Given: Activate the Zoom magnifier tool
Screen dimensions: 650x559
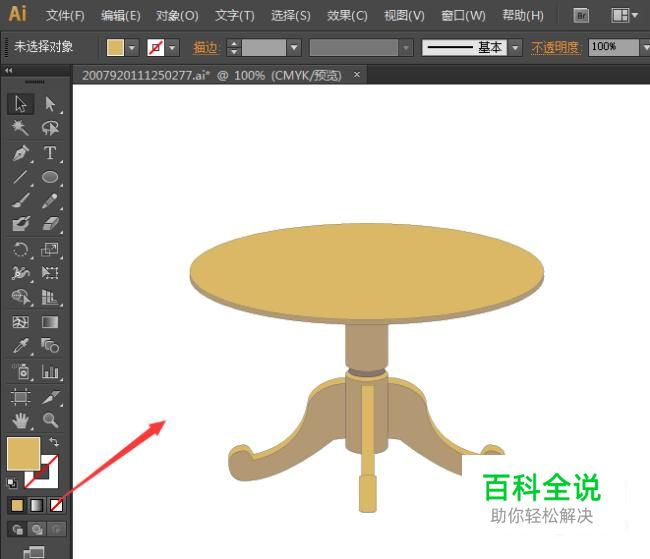Looking at the screenshot, I should coord(49,420).
